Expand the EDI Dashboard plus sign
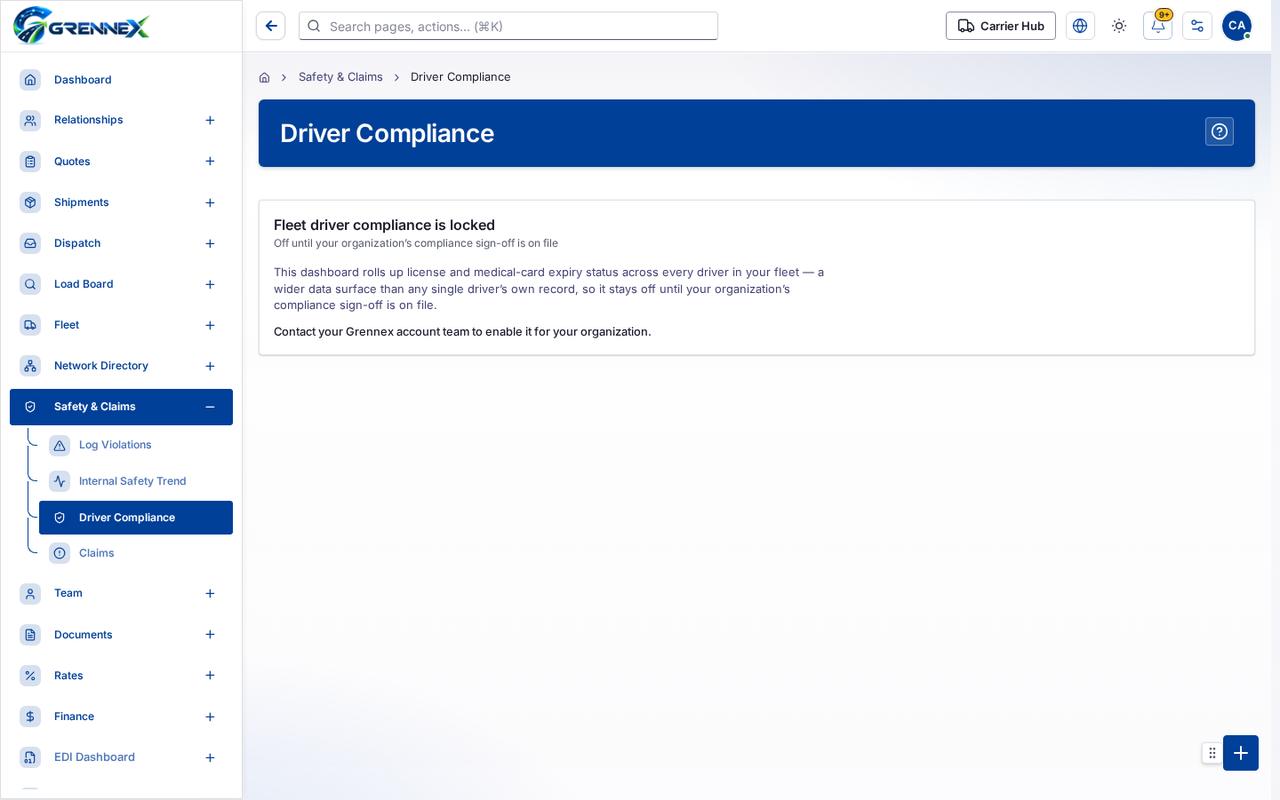Screen dimensions: 1280x800 210,758
